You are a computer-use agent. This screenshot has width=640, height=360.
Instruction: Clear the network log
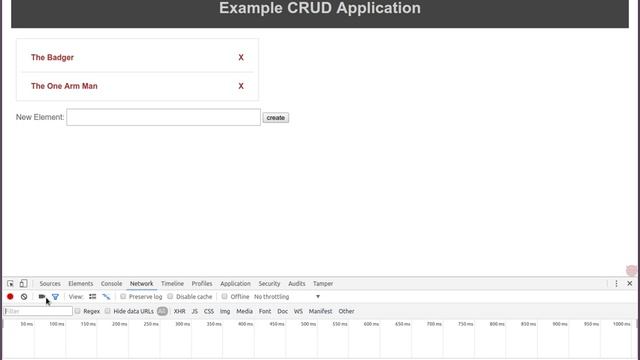coord(24,297)
